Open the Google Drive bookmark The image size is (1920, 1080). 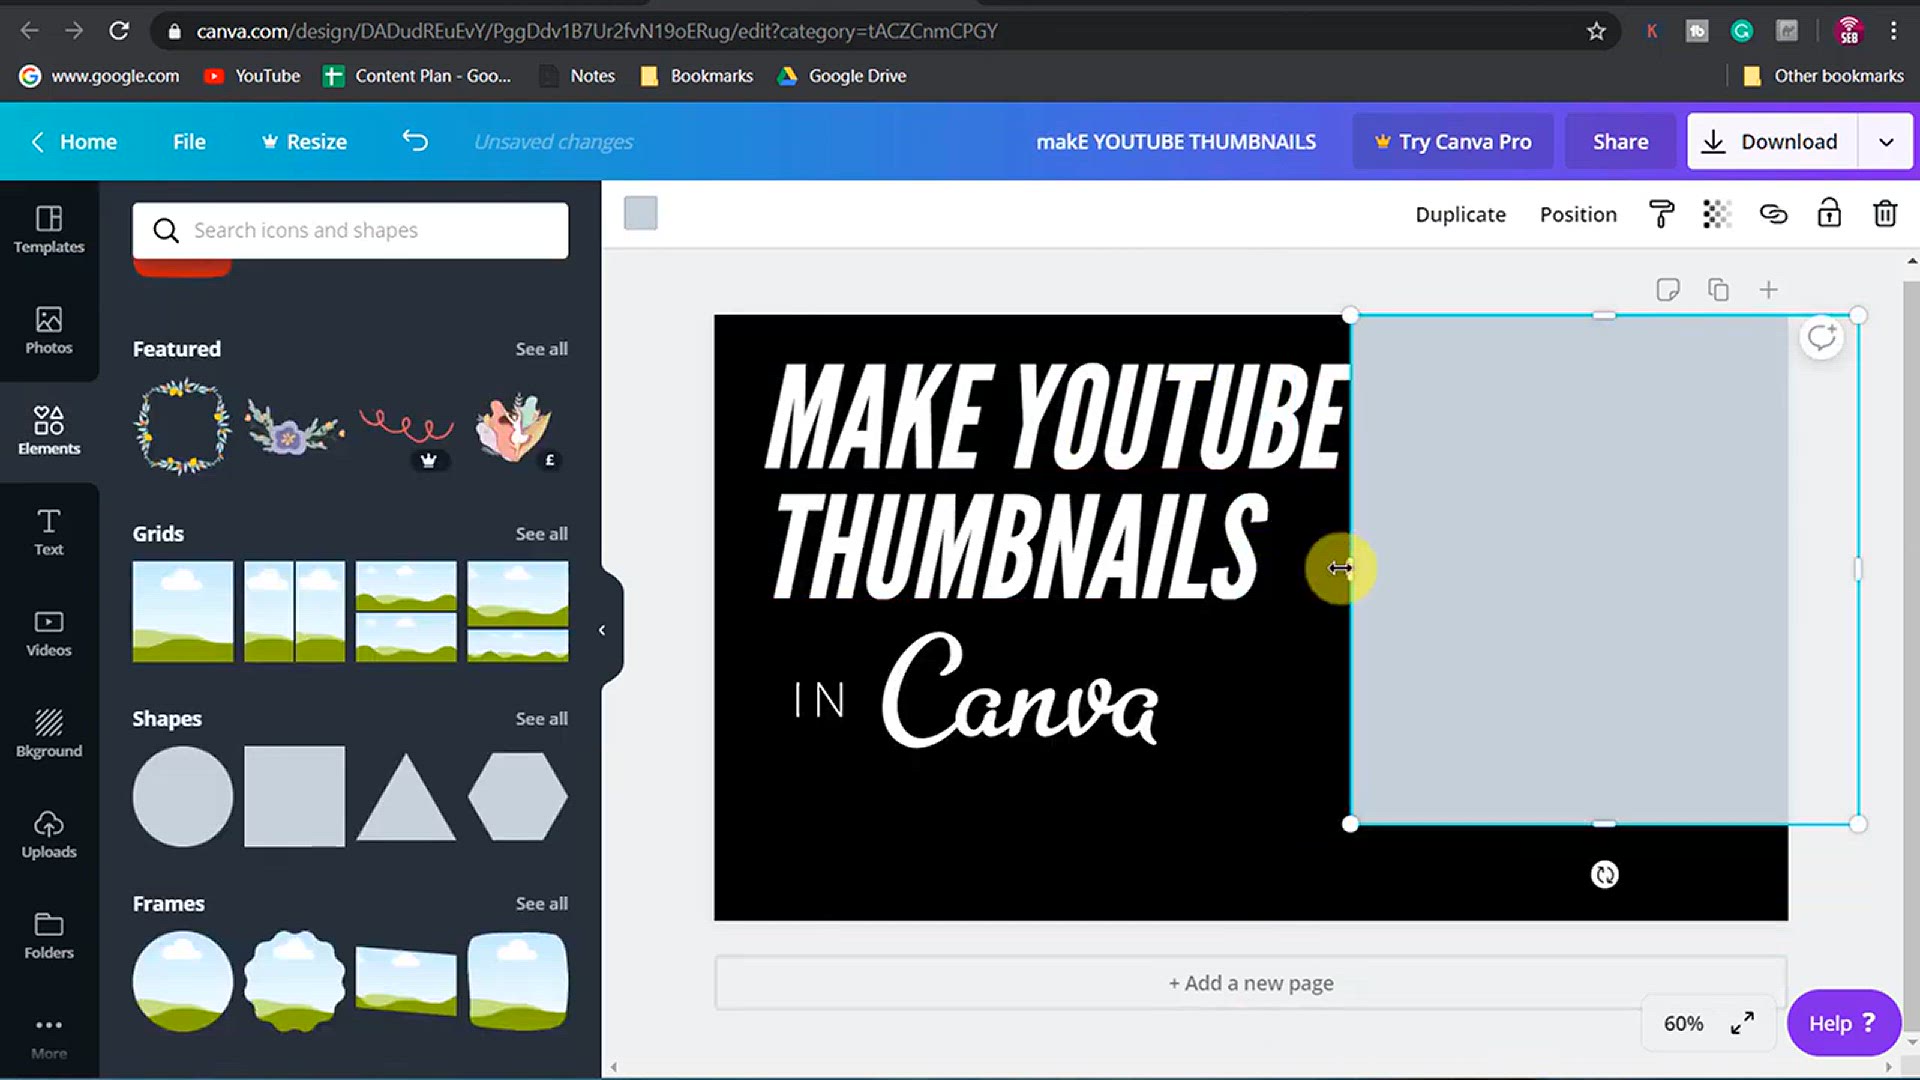[842, 76]
